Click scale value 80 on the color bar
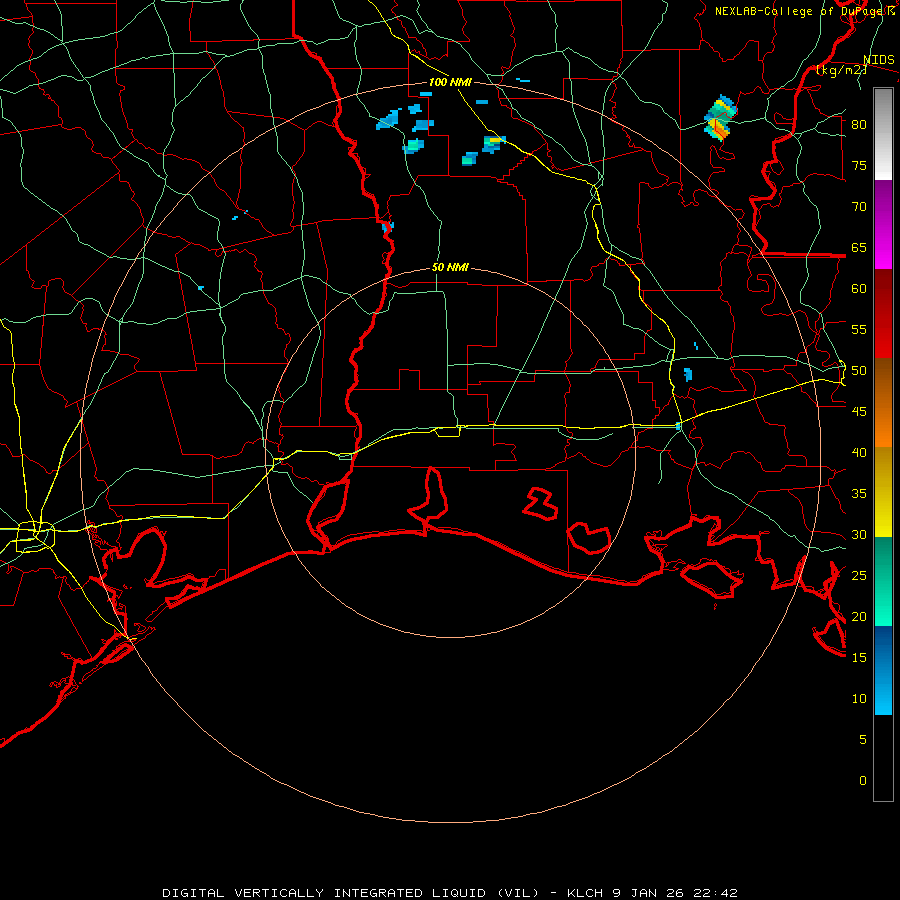This screenshot has height=900, width=900. coord(859,125)
